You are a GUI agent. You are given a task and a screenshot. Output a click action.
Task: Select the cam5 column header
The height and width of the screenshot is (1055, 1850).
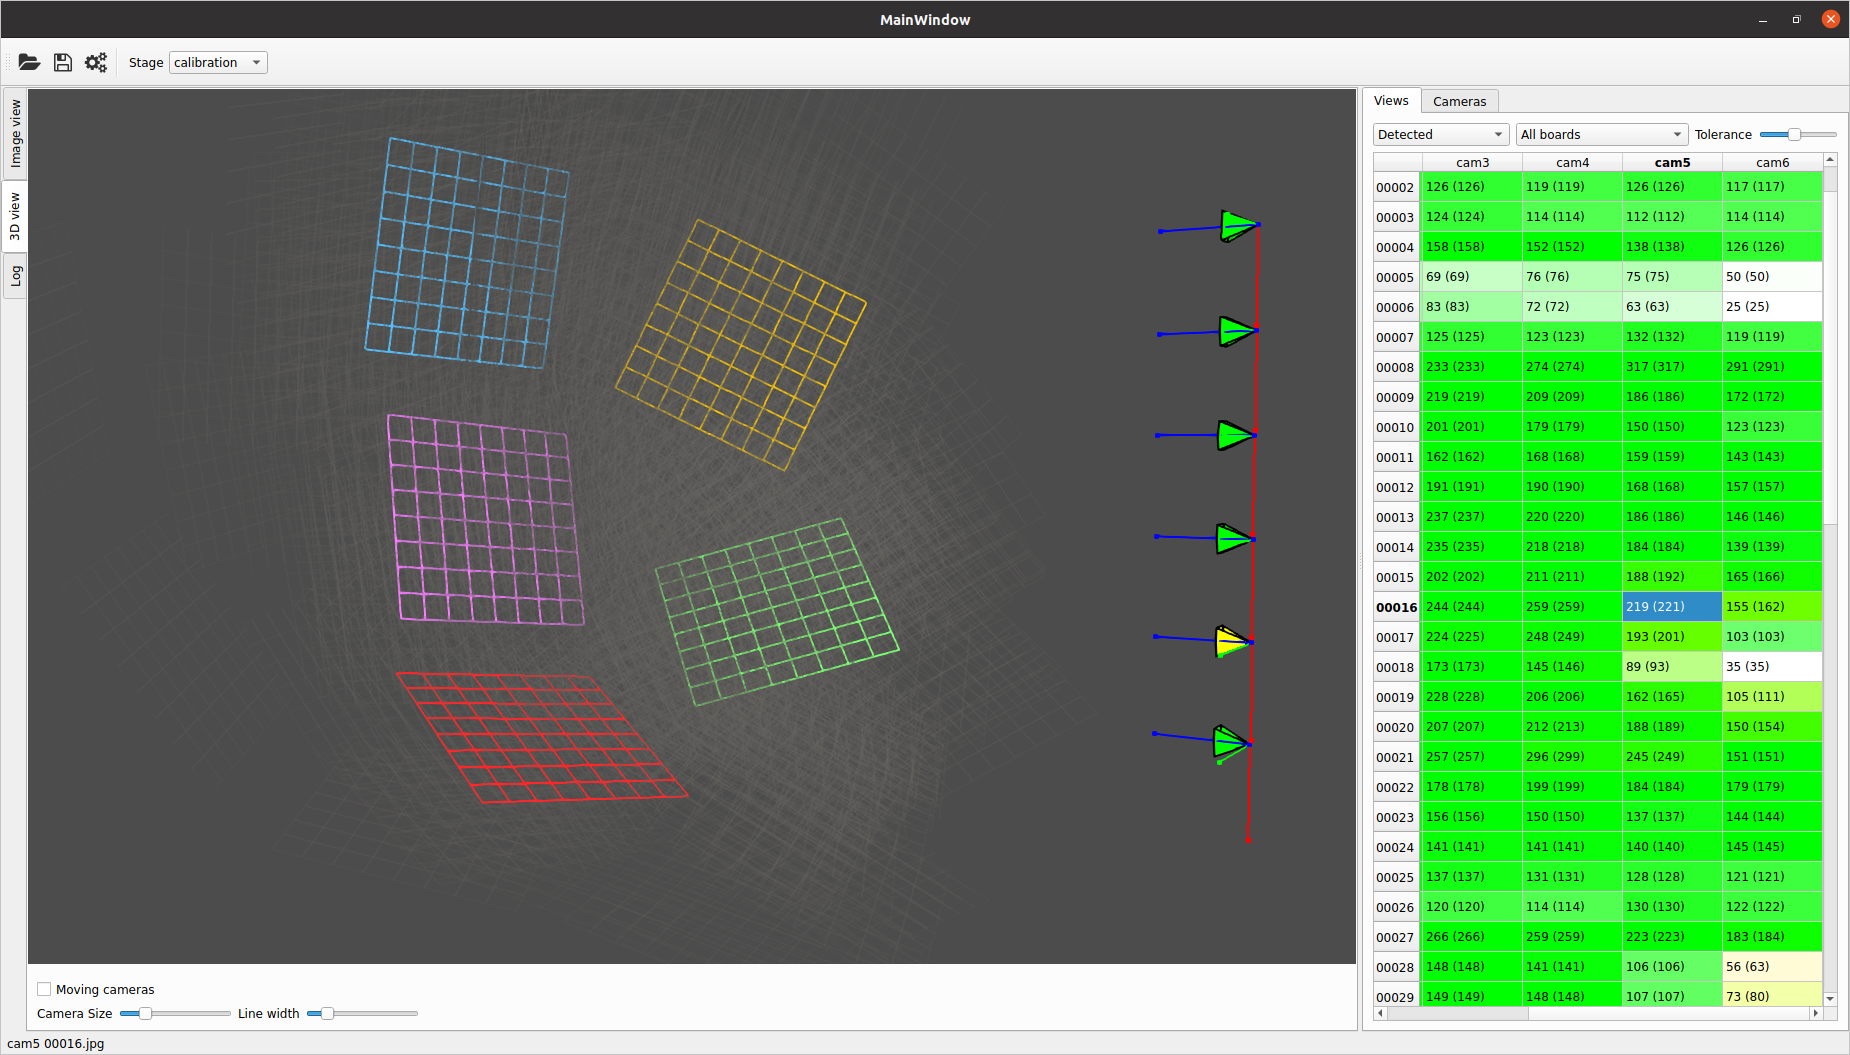pos(1672,162)
